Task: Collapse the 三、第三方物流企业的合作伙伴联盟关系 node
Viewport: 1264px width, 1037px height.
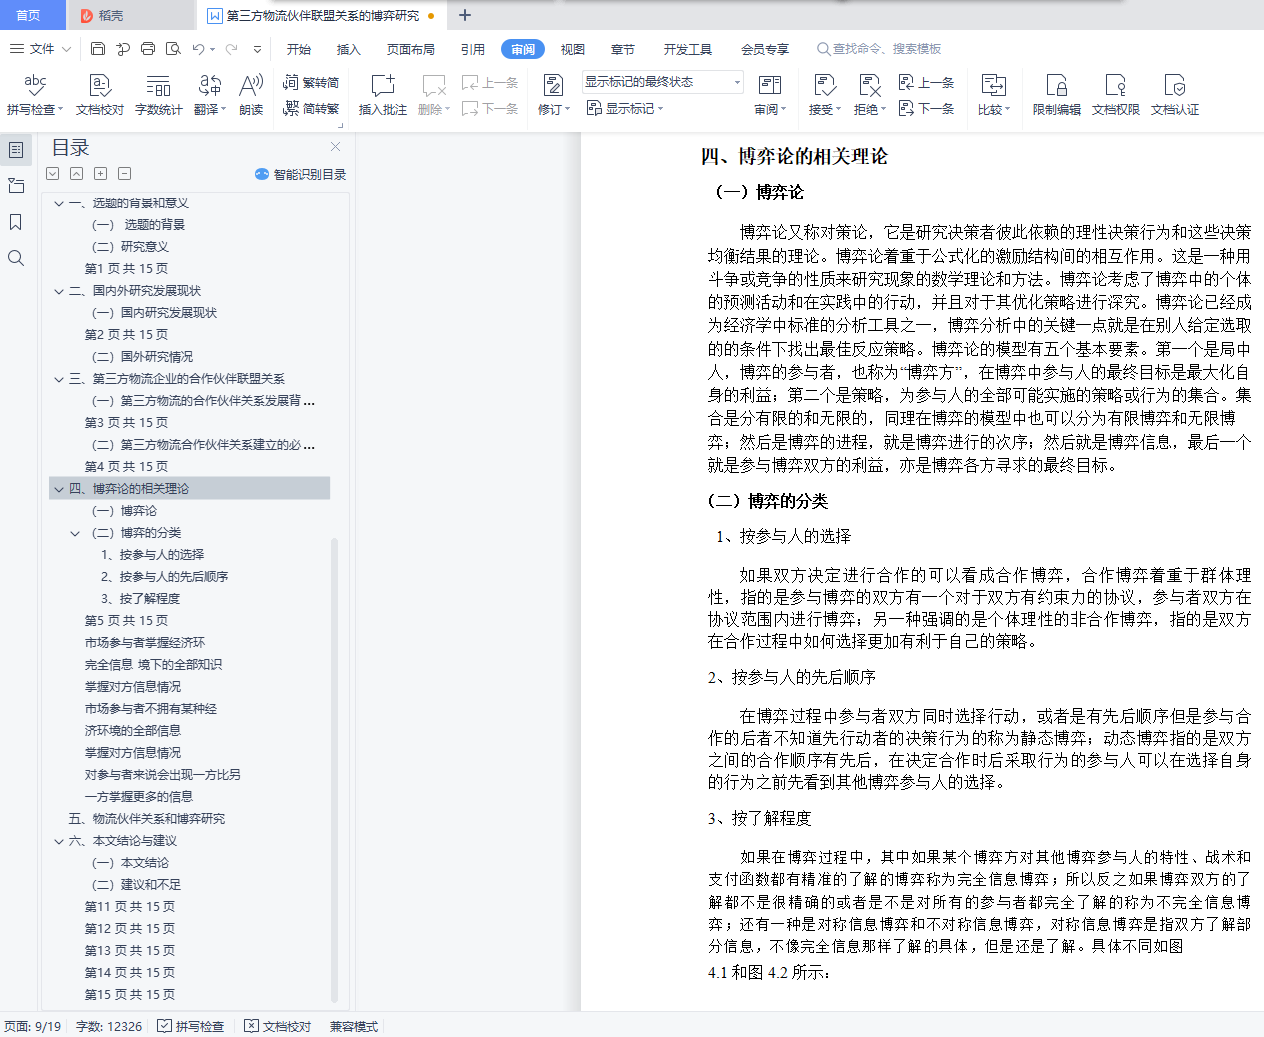Action: pos(59,379)
